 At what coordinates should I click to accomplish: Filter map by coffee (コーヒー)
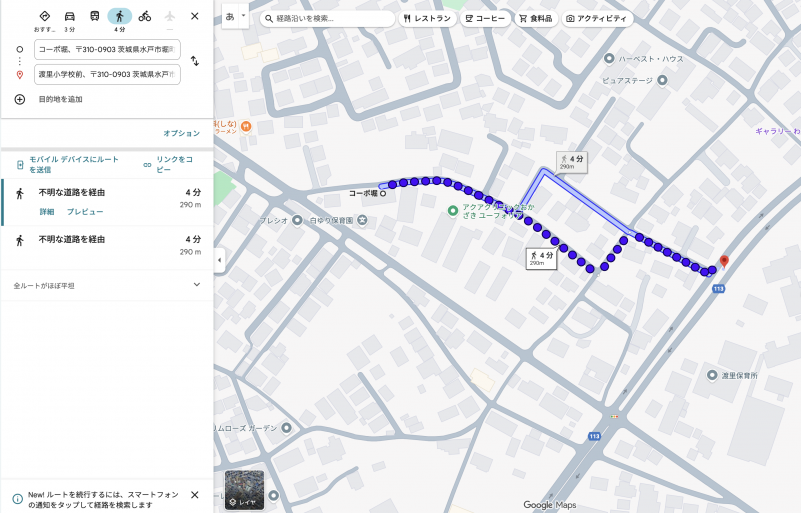[485, 19]
